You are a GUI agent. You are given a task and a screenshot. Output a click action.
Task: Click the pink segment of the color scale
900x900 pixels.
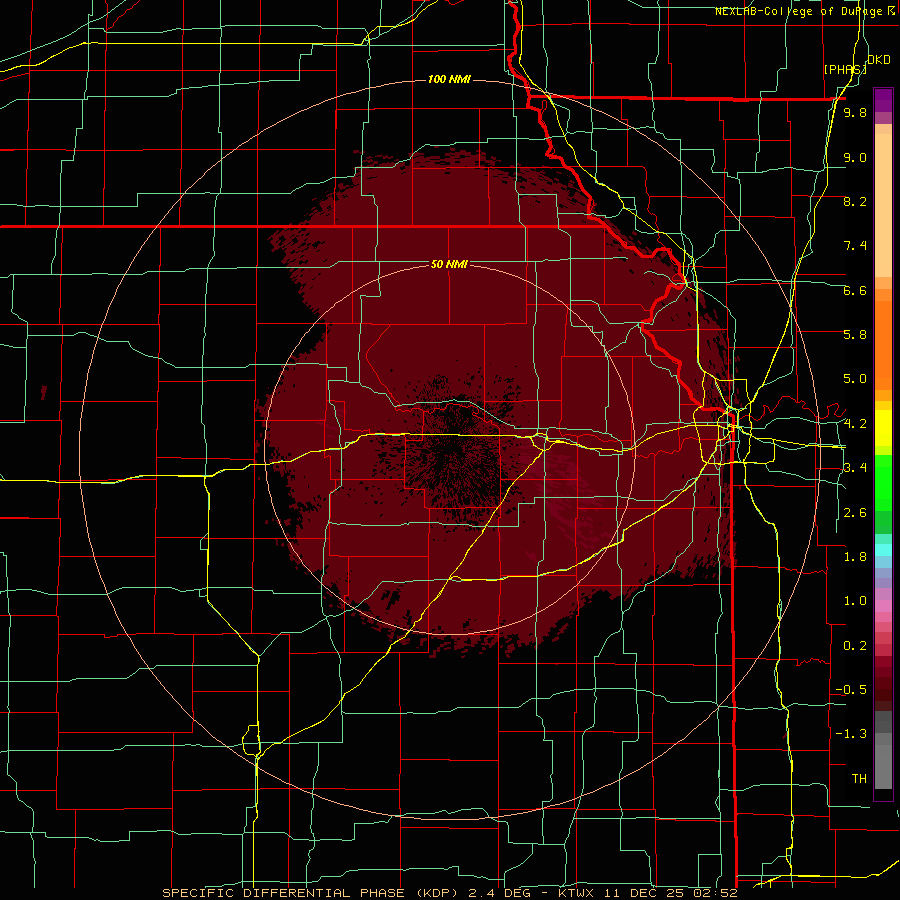click(883, 606)
